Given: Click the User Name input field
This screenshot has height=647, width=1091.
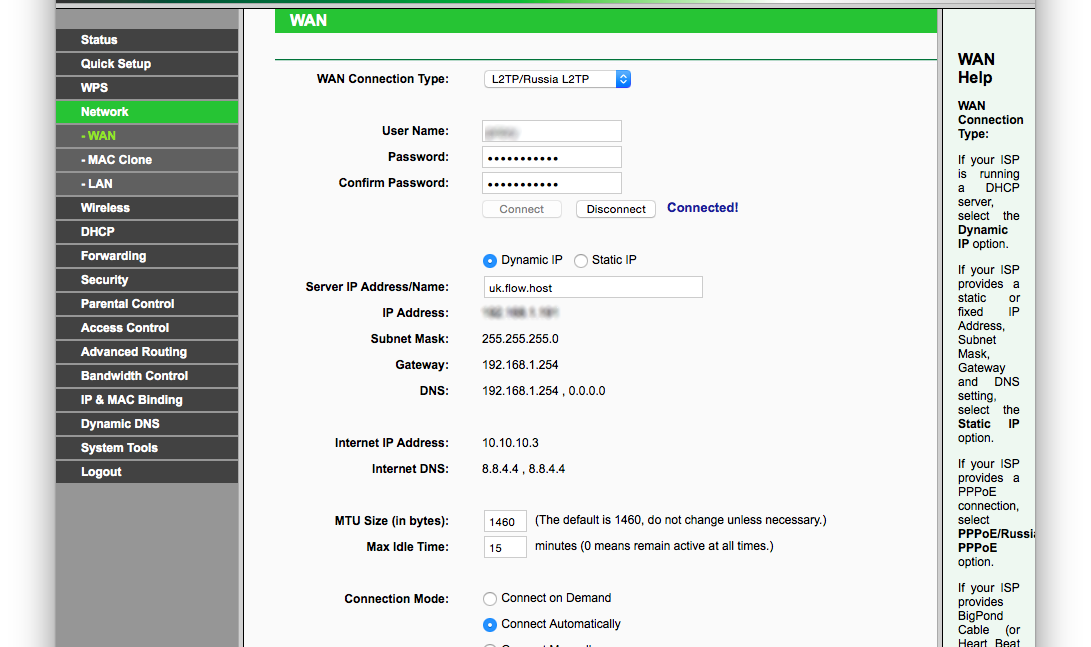Looking at the screenshot, I should point(552,131).
